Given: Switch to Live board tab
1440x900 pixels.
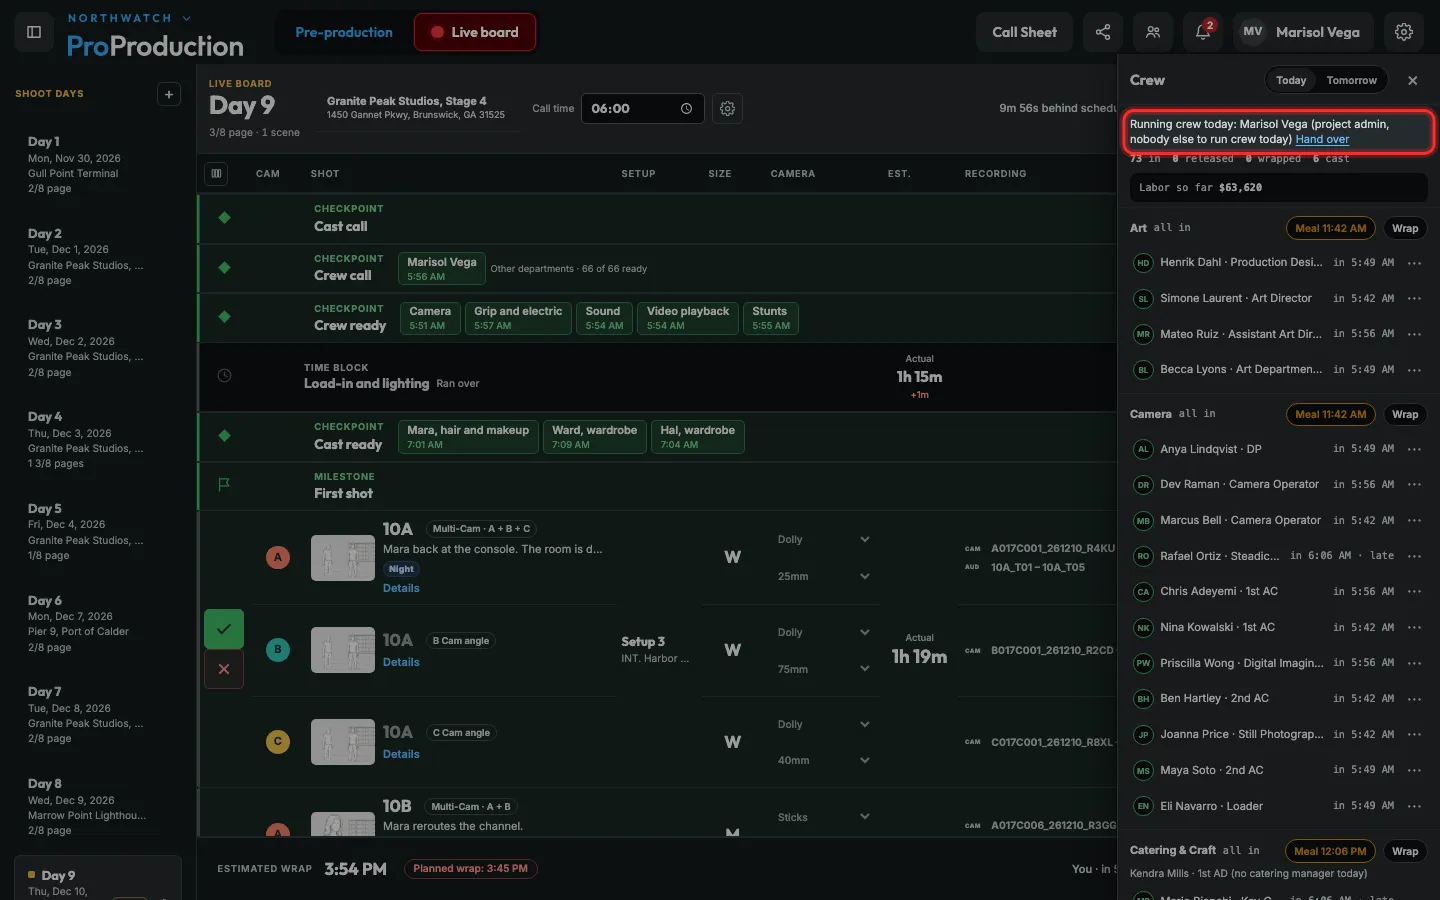Looking at the screenshot, I should click(x=475, y=32).
